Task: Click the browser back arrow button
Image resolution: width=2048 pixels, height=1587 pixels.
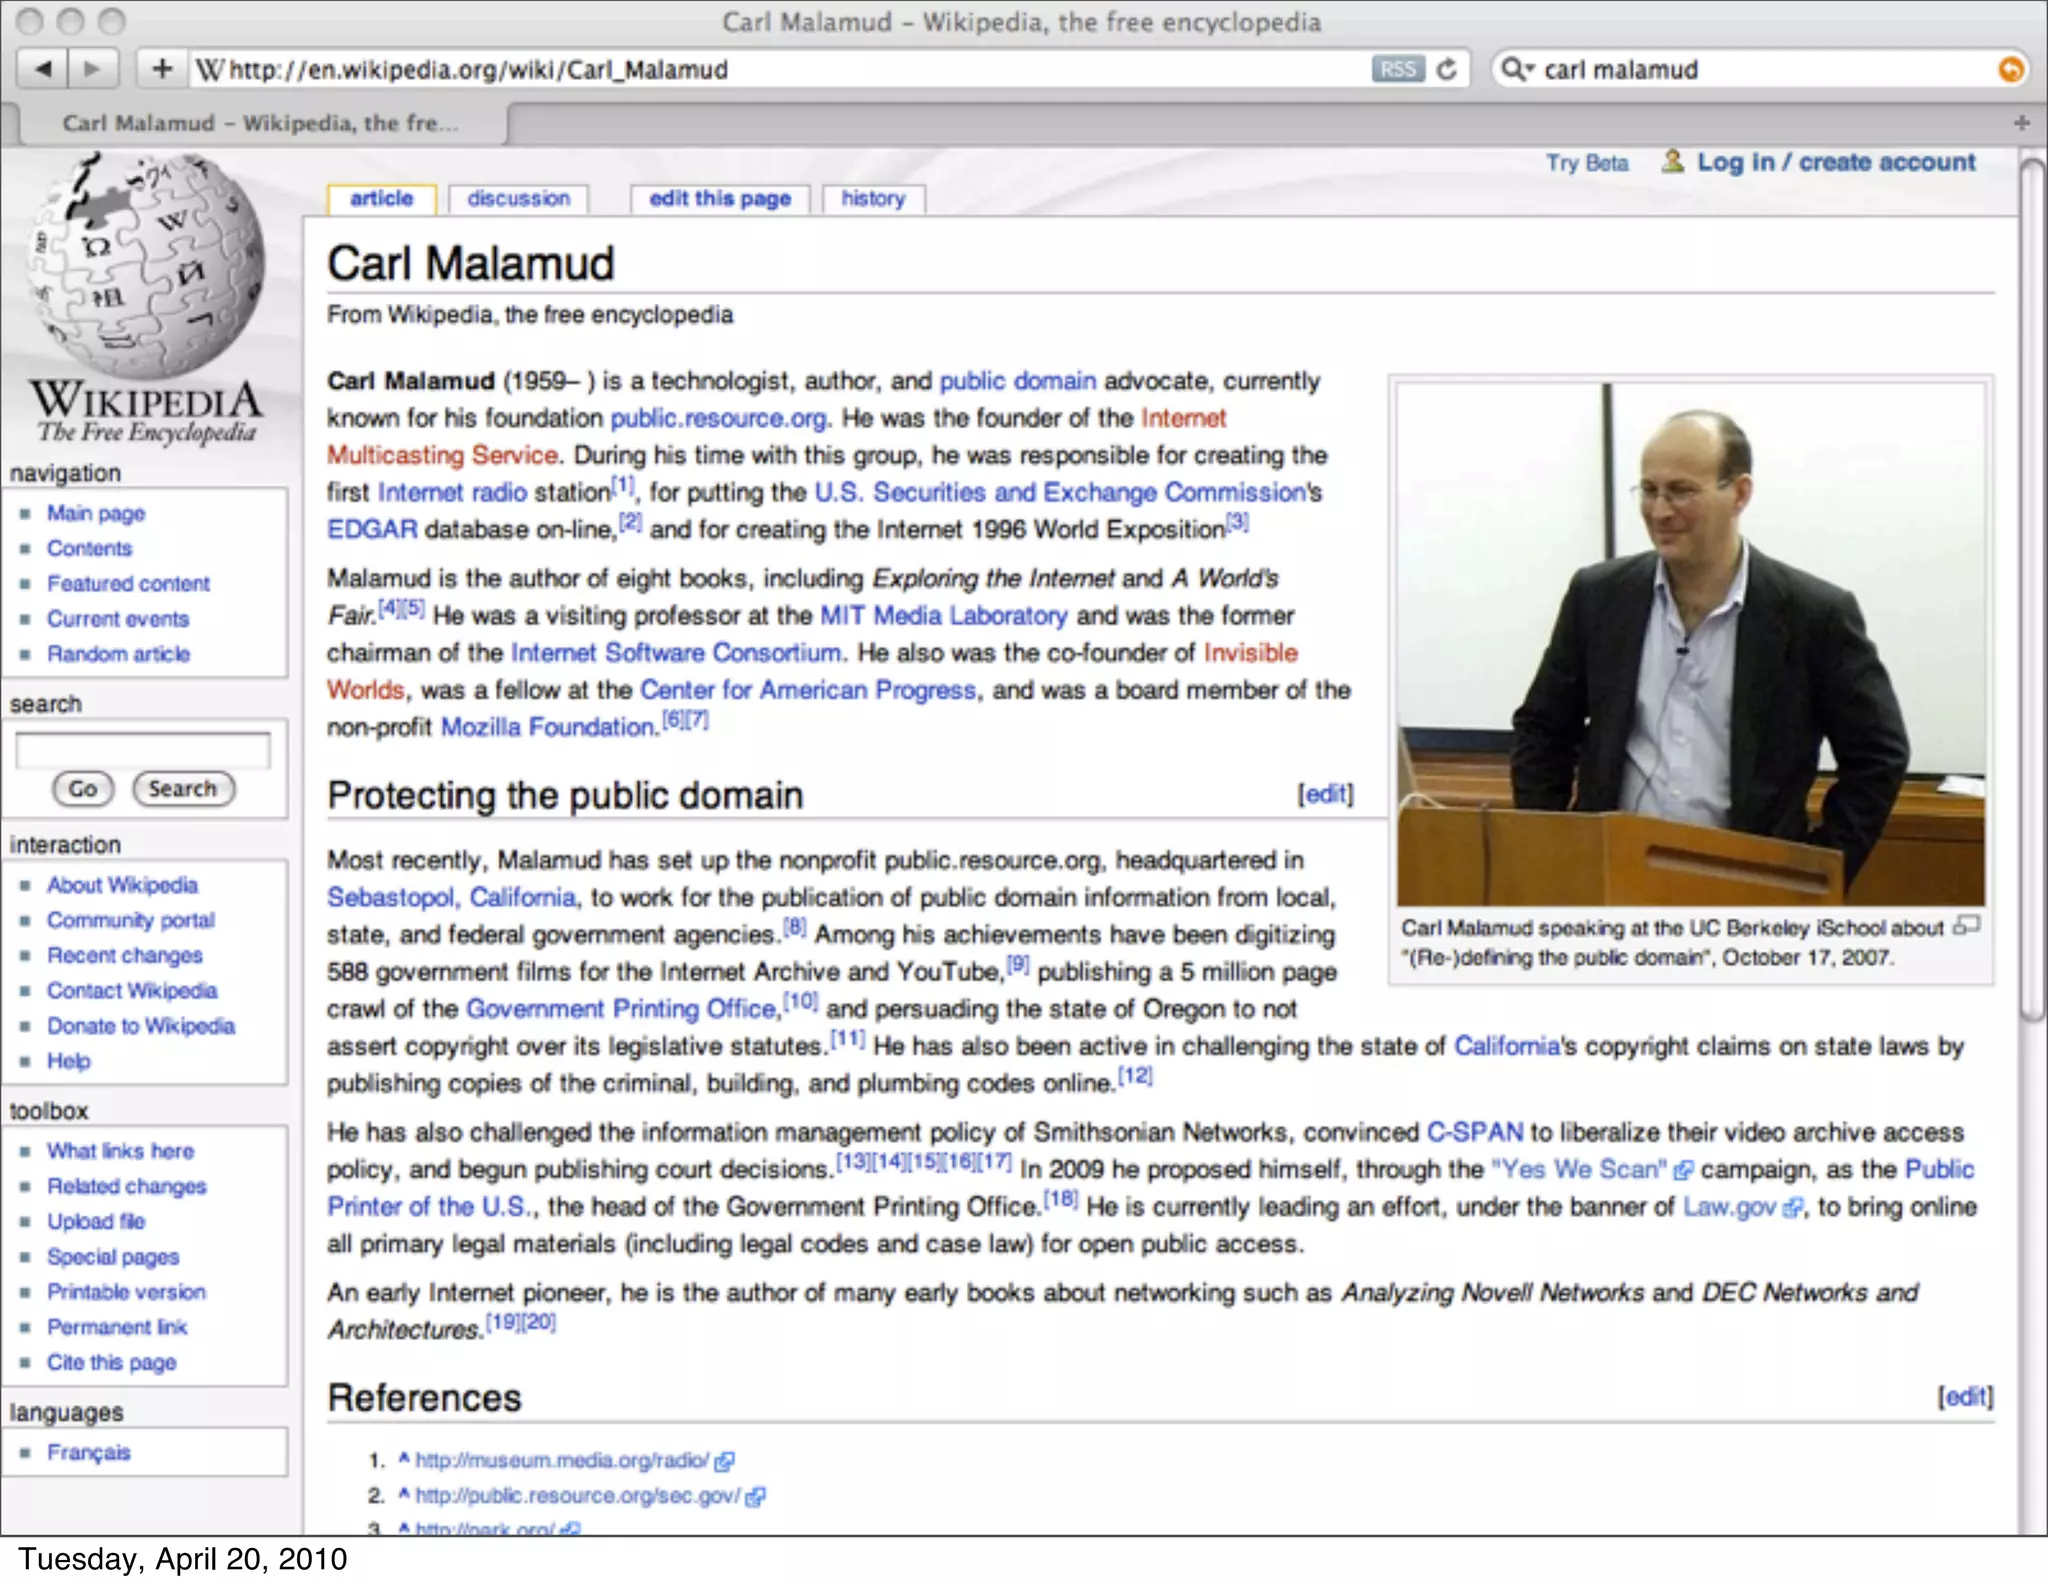Action: click(43, 69)
